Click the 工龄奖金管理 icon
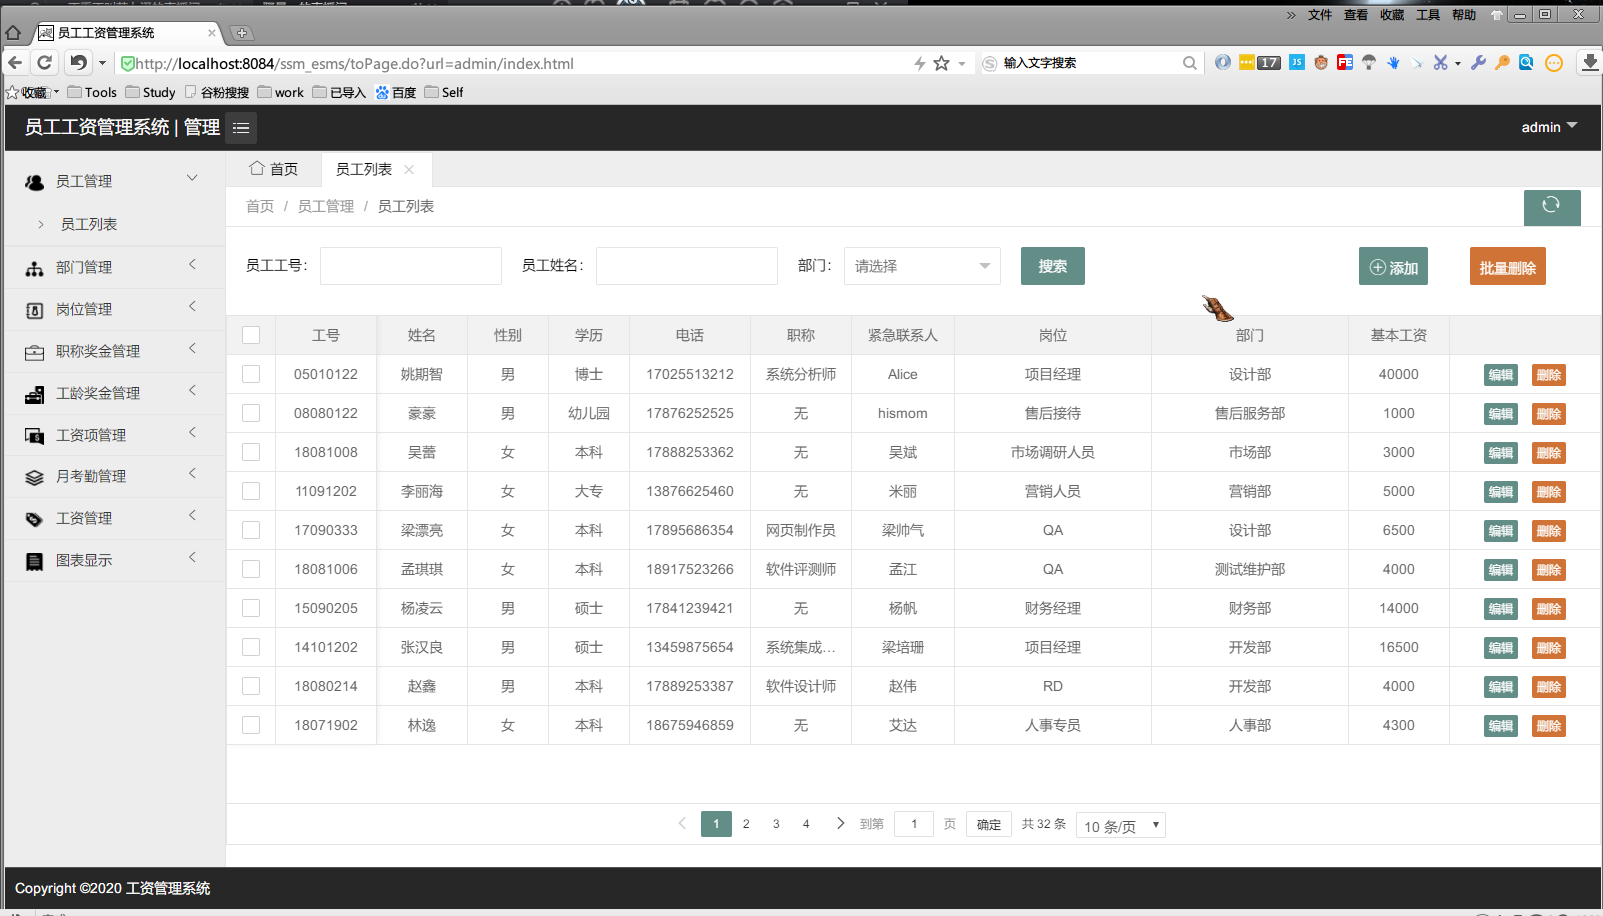Screen dimensions: 1603x916 tap(35, 394)
